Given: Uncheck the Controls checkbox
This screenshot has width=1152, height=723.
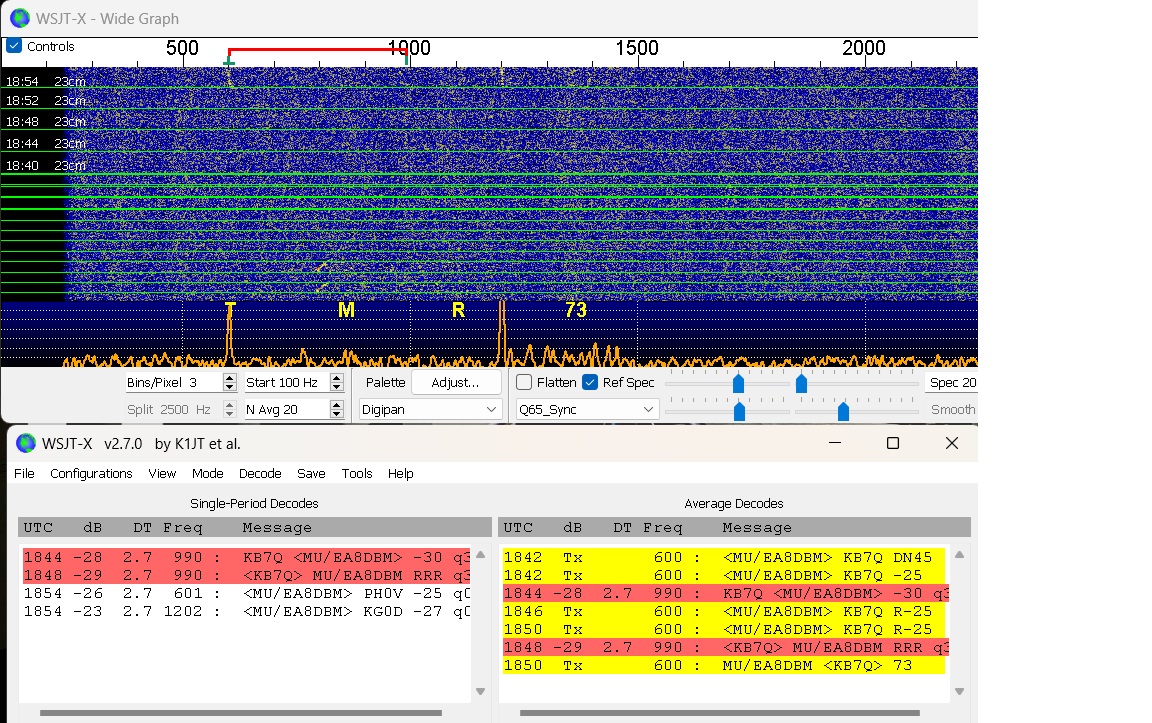Looking at the screenshot, I should [x=14, y=46].
